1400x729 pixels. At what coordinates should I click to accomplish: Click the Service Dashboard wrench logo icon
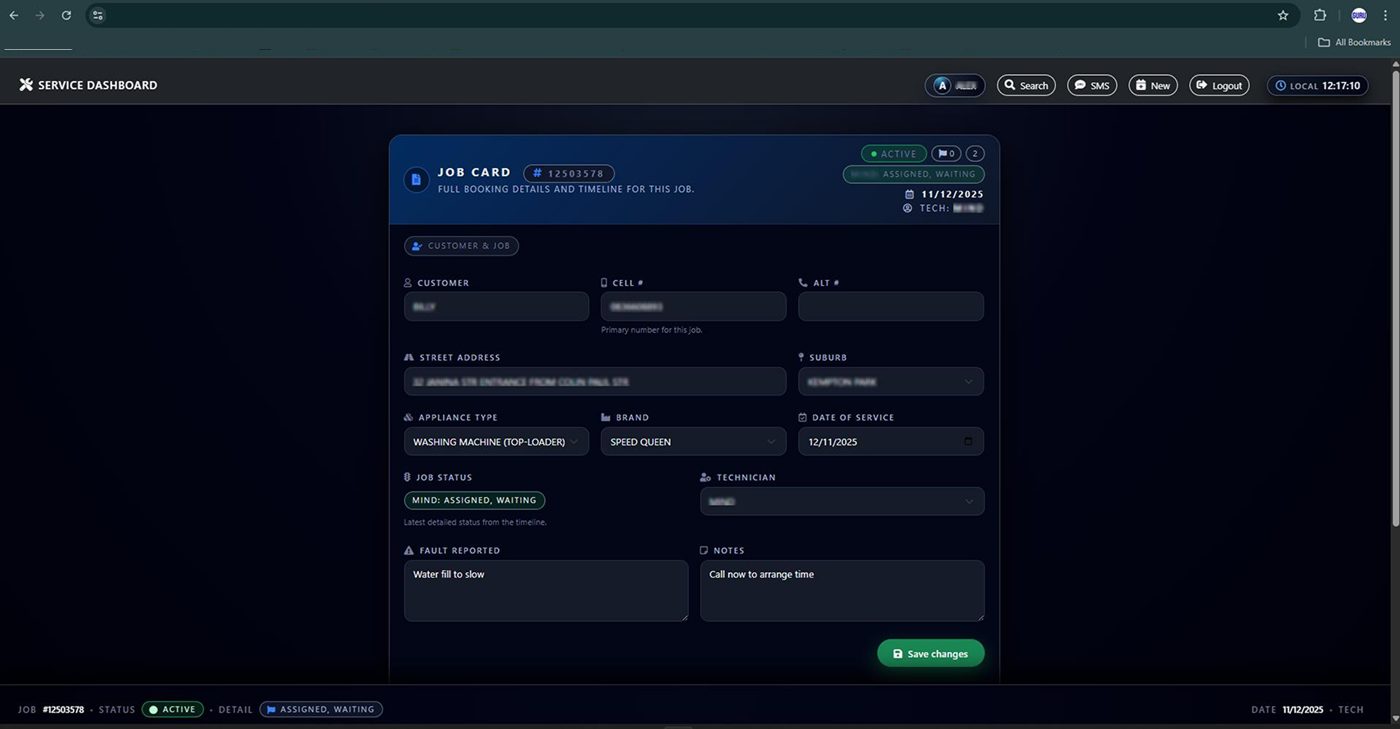pos(26,85)
